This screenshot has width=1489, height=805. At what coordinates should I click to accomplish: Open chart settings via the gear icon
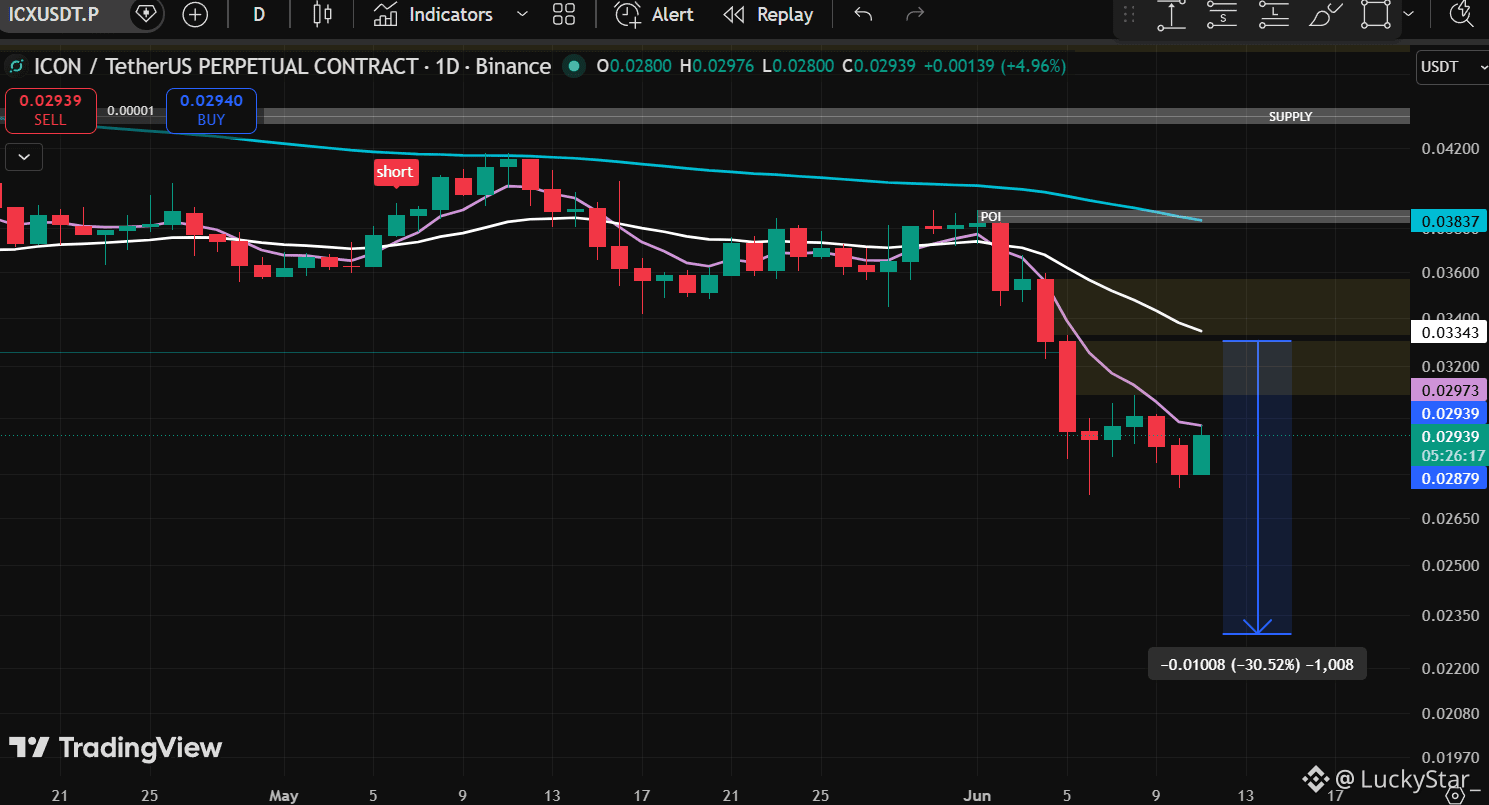point(1456,795)
